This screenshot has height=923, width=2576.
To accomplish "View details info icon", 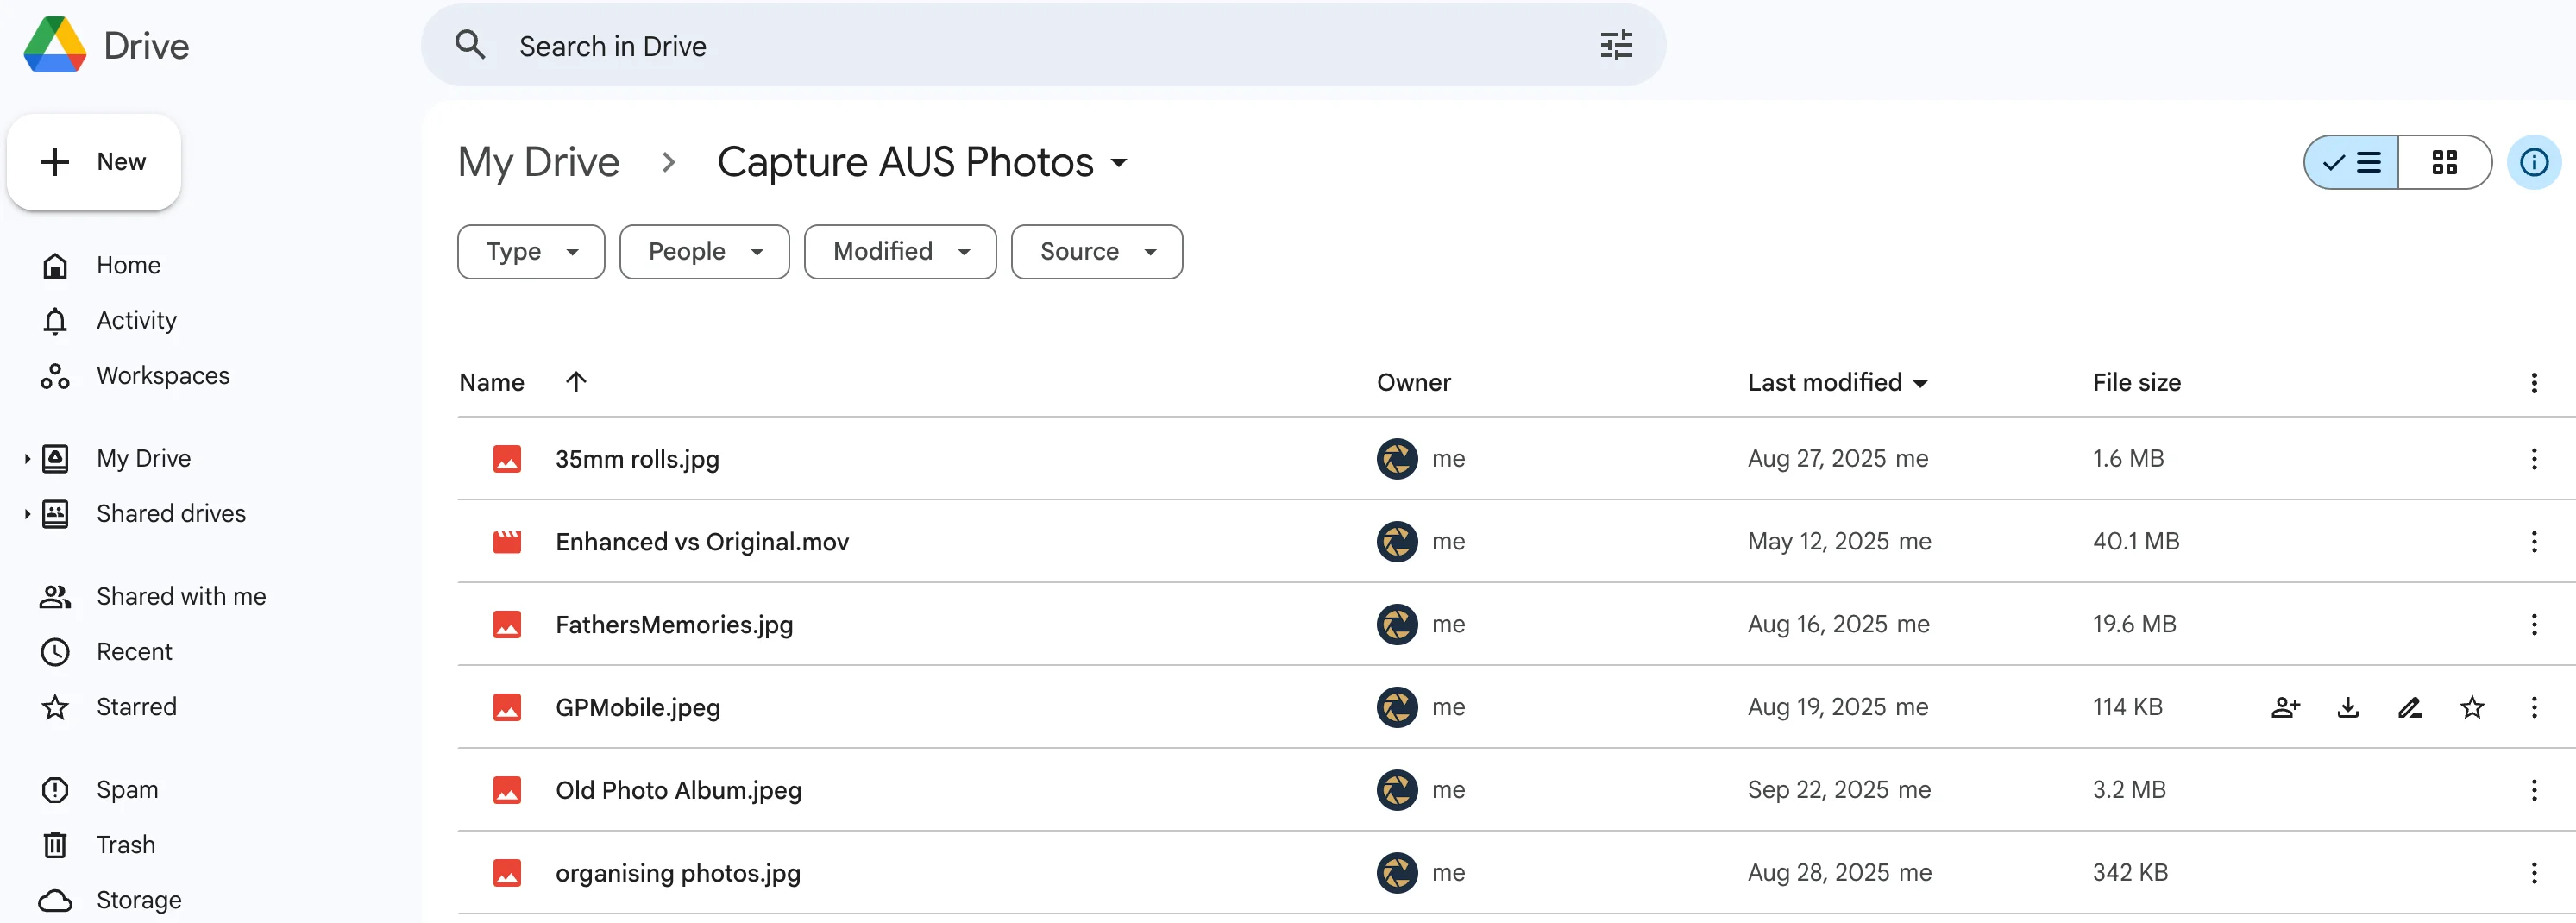I will tap(2533, 162).
